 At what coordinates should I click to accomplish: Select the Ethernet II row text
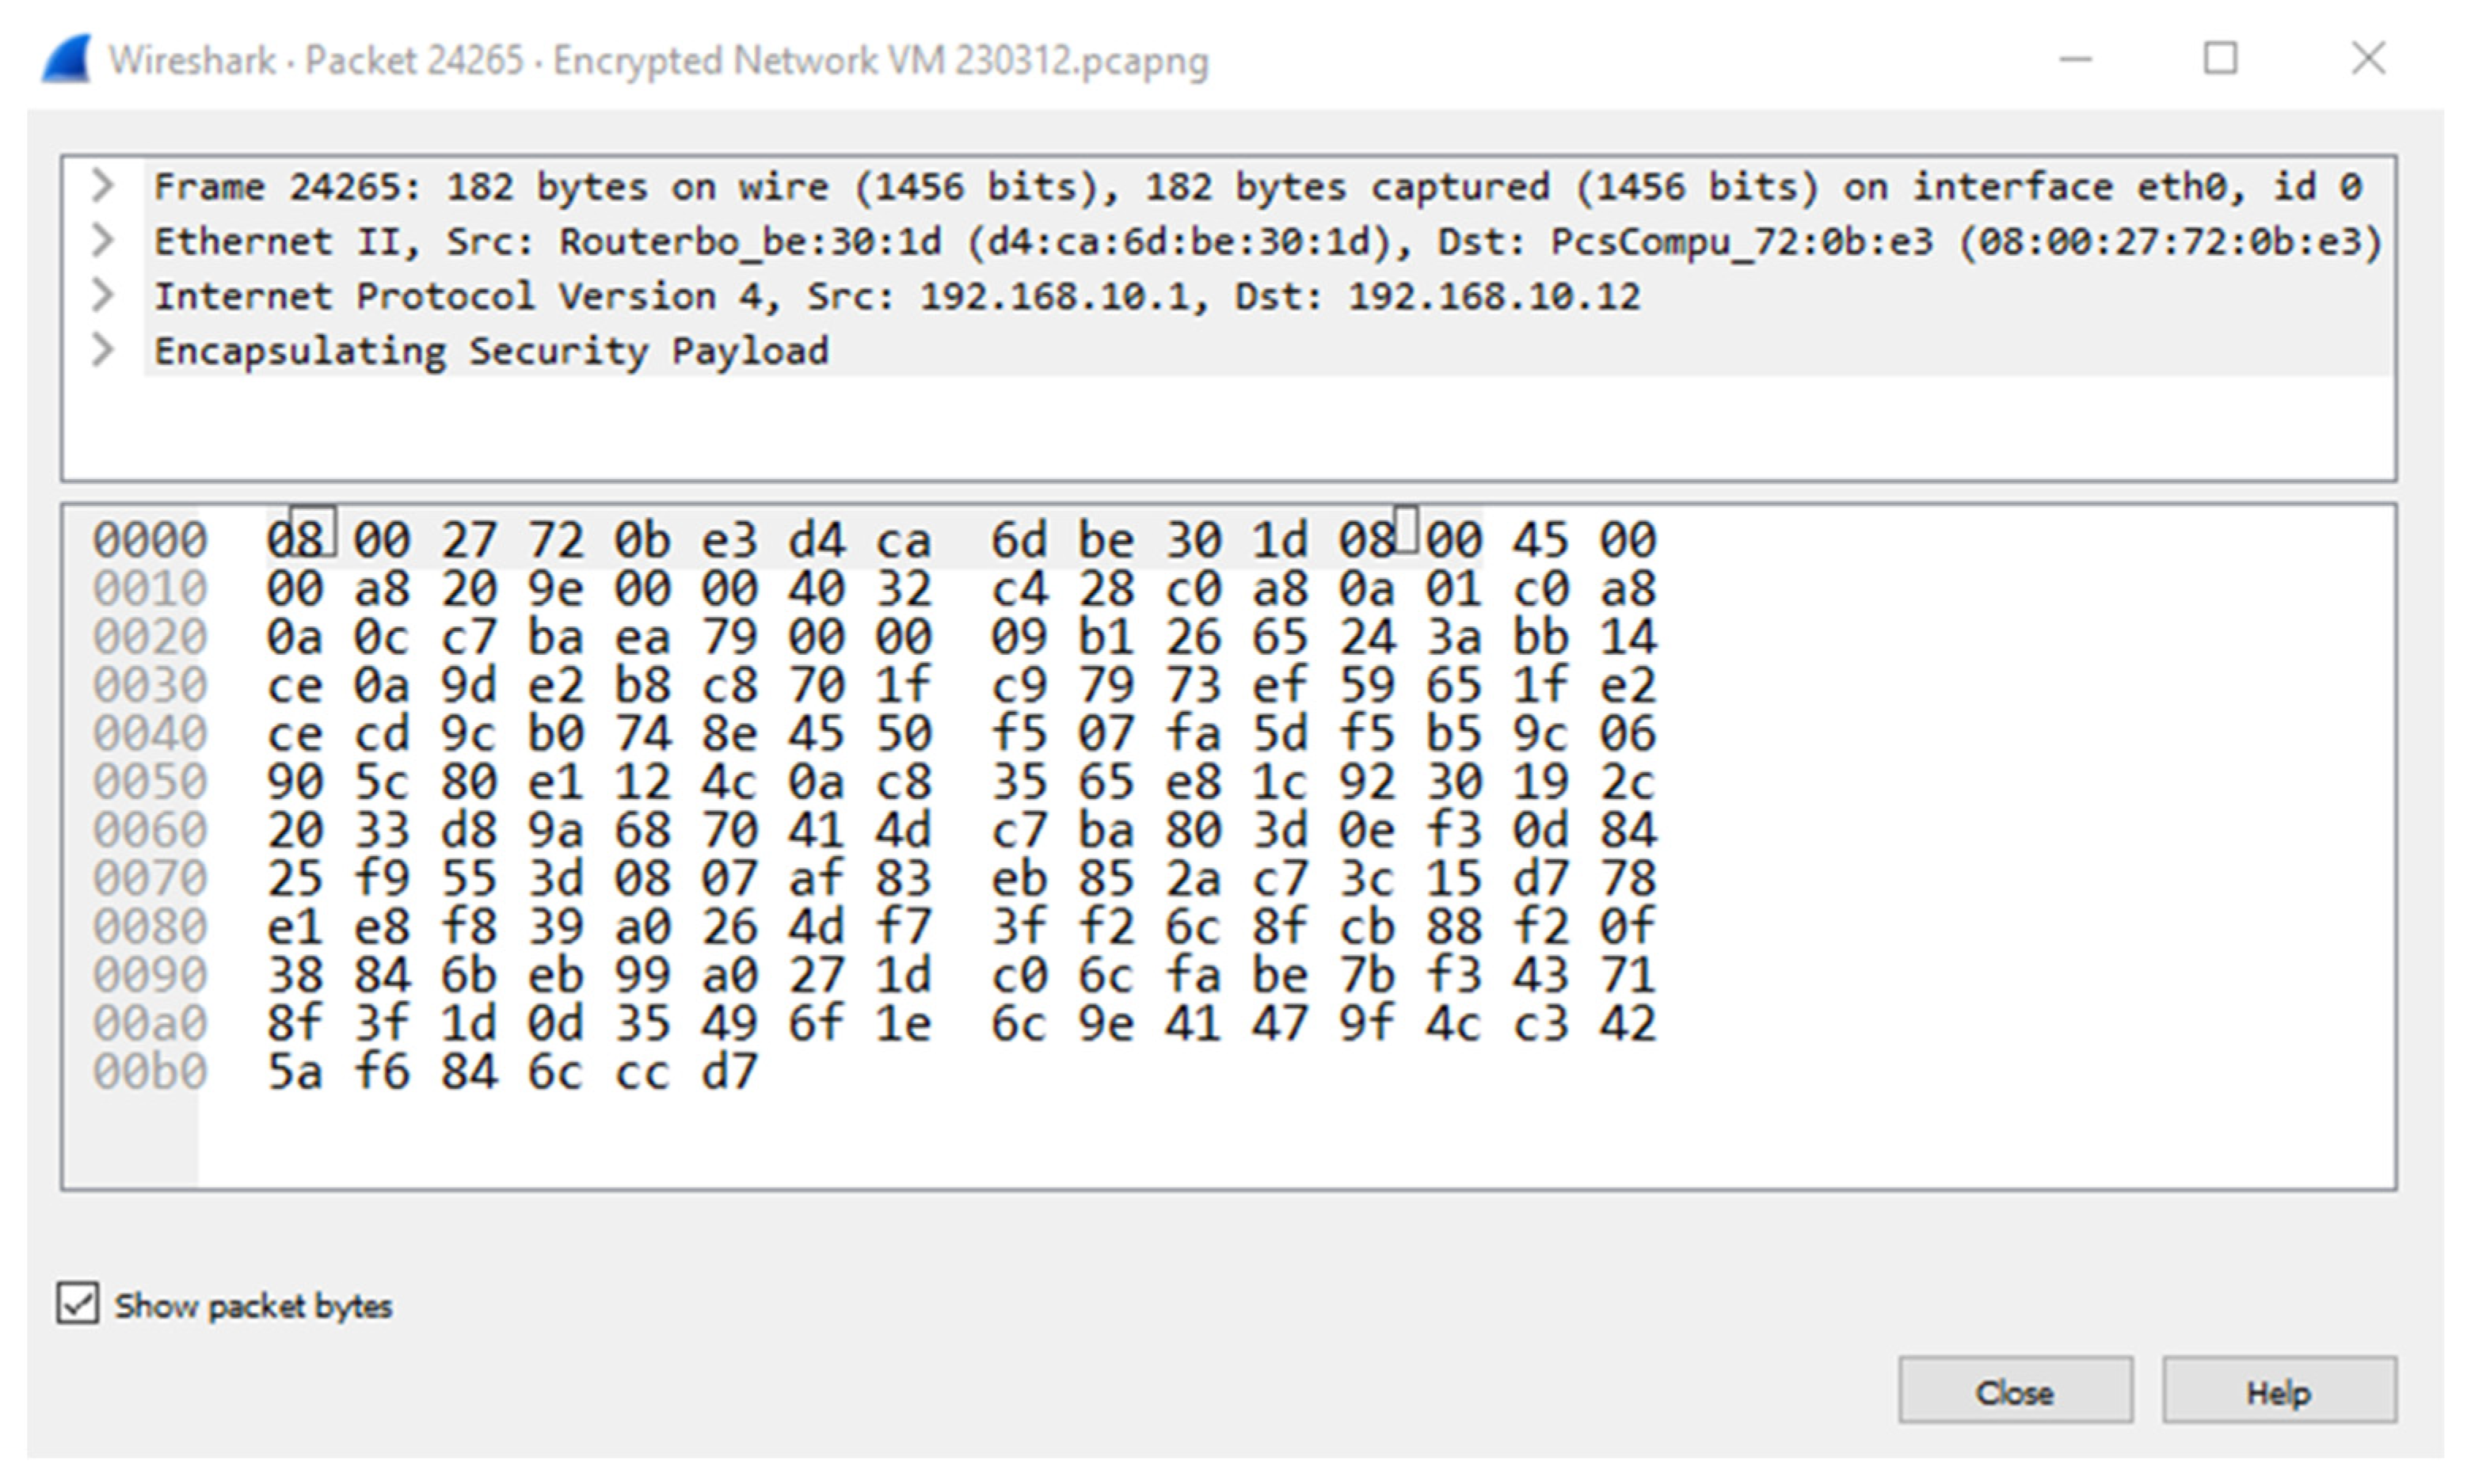(x=1268, y=242)
